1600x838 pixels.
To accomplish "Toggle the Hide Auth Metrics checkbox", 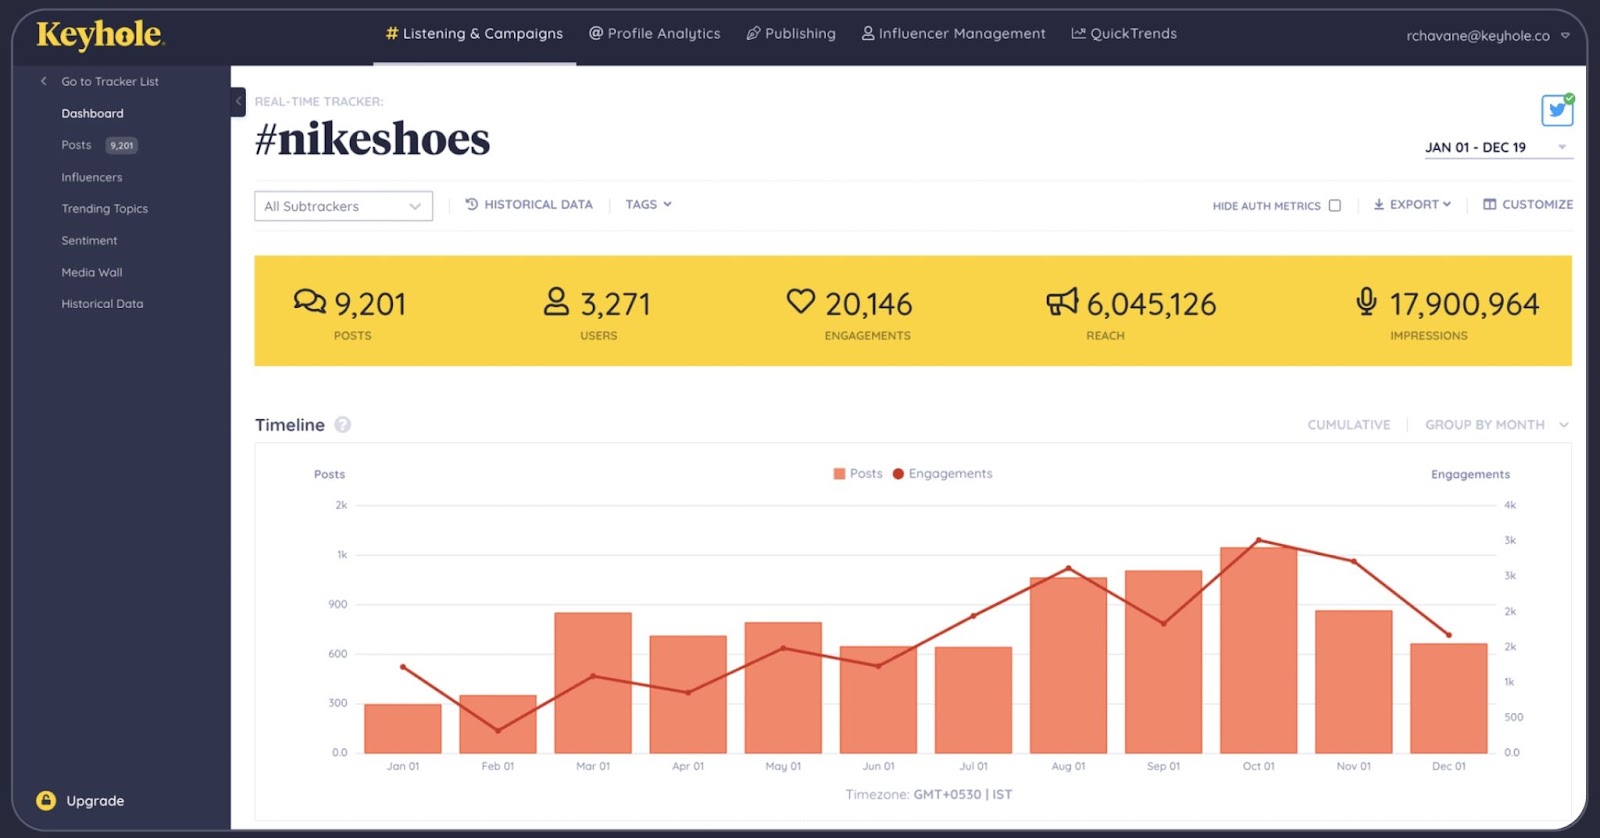I will coord(1334,205).
